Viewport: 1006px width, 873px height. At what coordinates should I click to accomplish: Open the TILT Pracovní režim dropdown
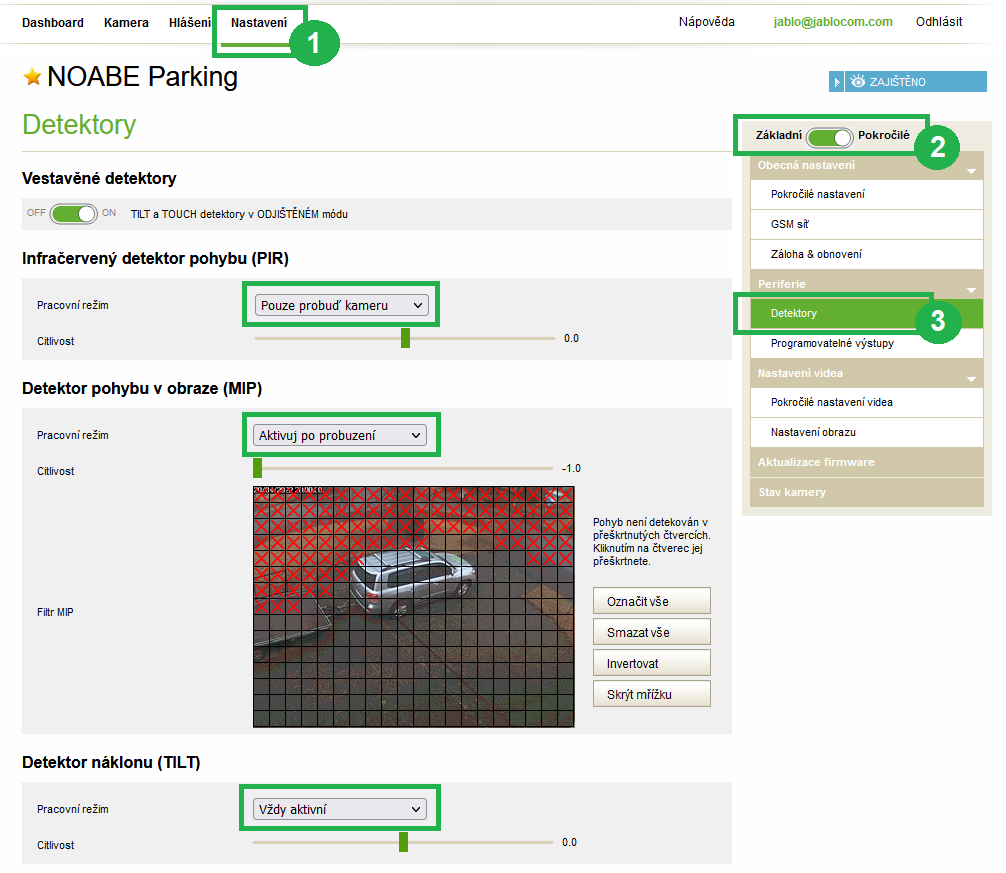point(339,809)
